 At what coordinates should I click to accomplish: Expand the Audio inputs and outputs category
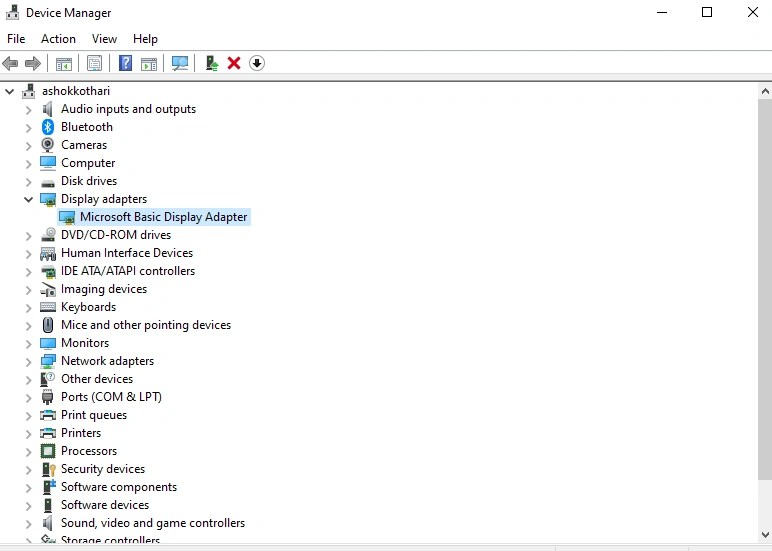click(x=29, y=109)
